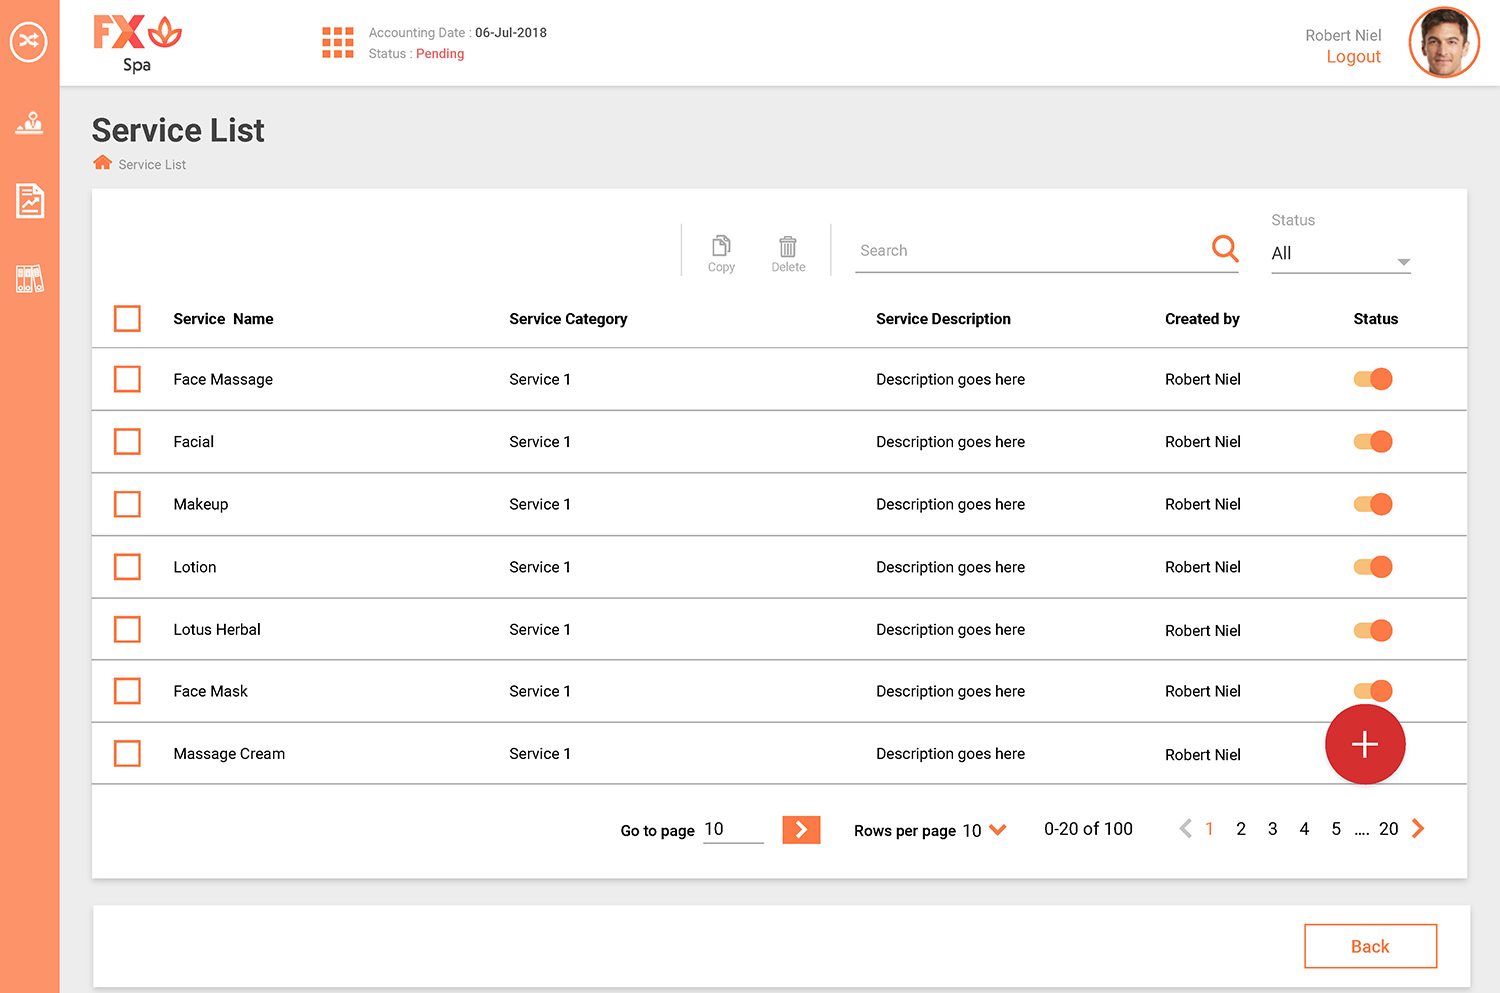
Task: Disable the status toggle for Makeup
Action: point(1372,504)
